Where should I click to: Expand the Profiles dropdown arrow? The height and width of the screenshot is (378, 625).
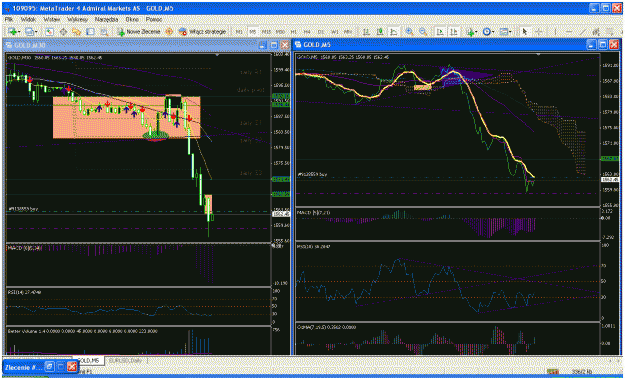point(36,32)
